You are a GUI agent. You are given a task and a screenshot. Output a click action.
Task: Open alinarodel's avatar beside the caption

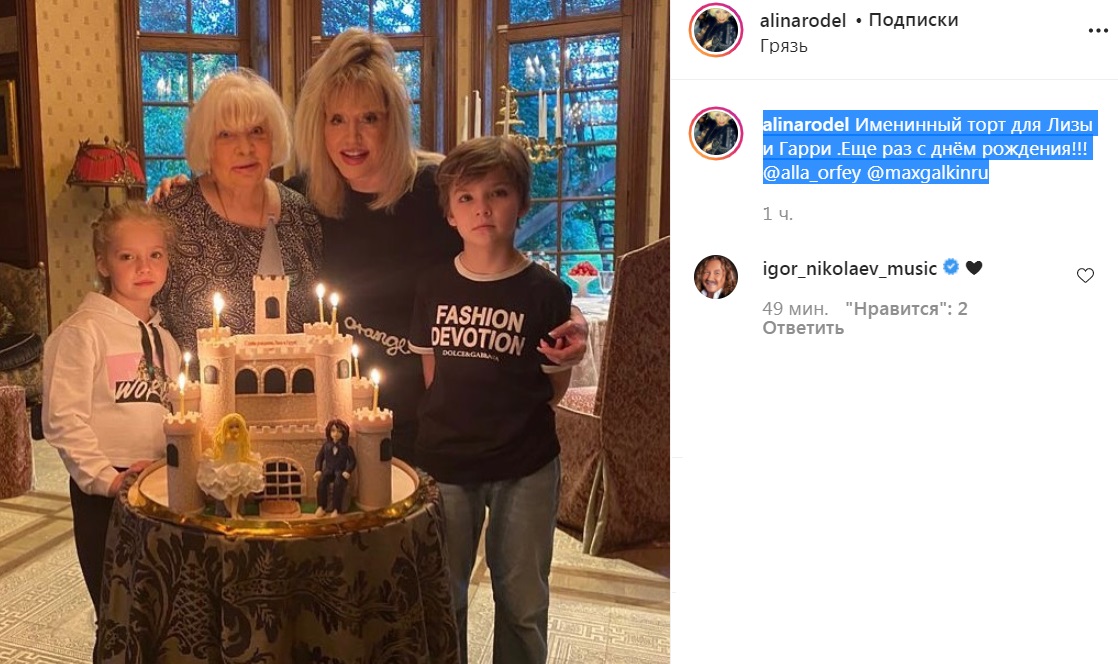[716, 134]
